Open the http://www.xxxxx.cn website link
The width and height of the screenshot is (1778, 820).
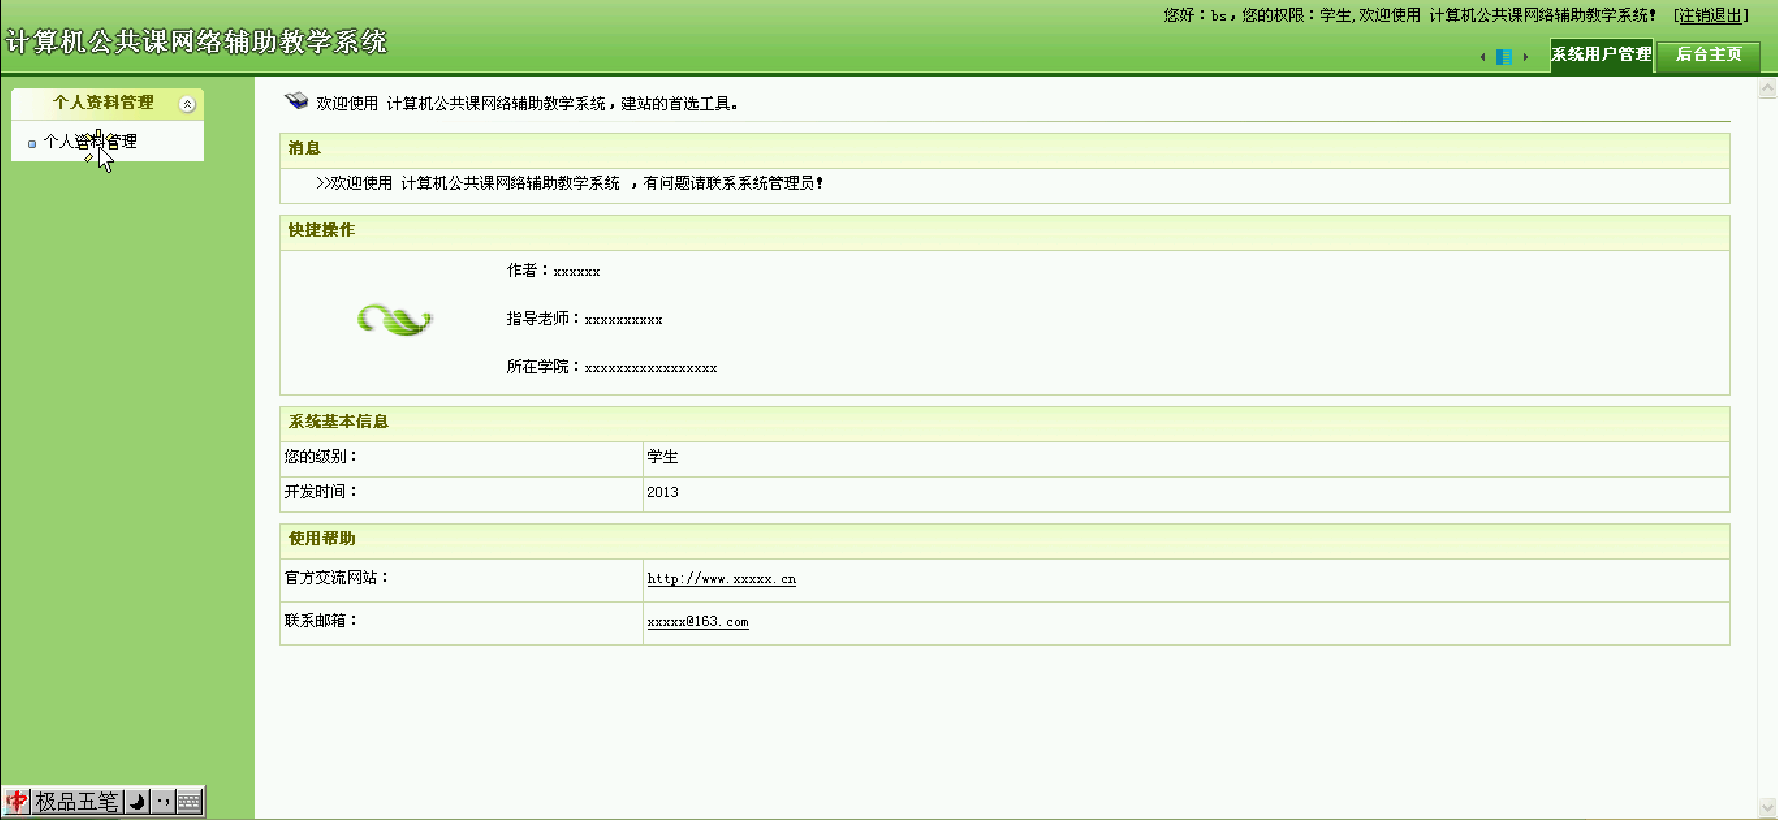[721, 579]
